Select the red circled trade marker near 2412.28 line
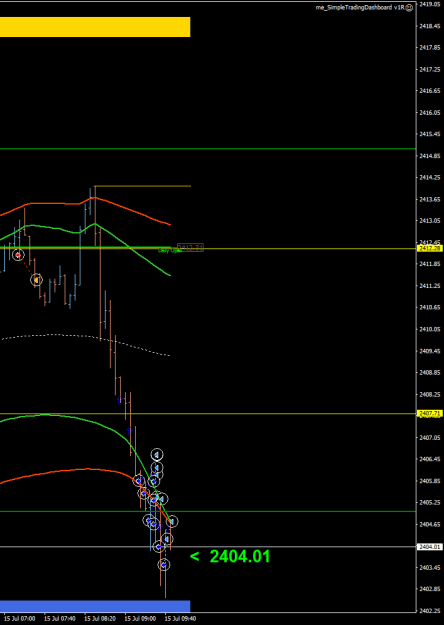This screenshot has width=444, height=625. 18,255
